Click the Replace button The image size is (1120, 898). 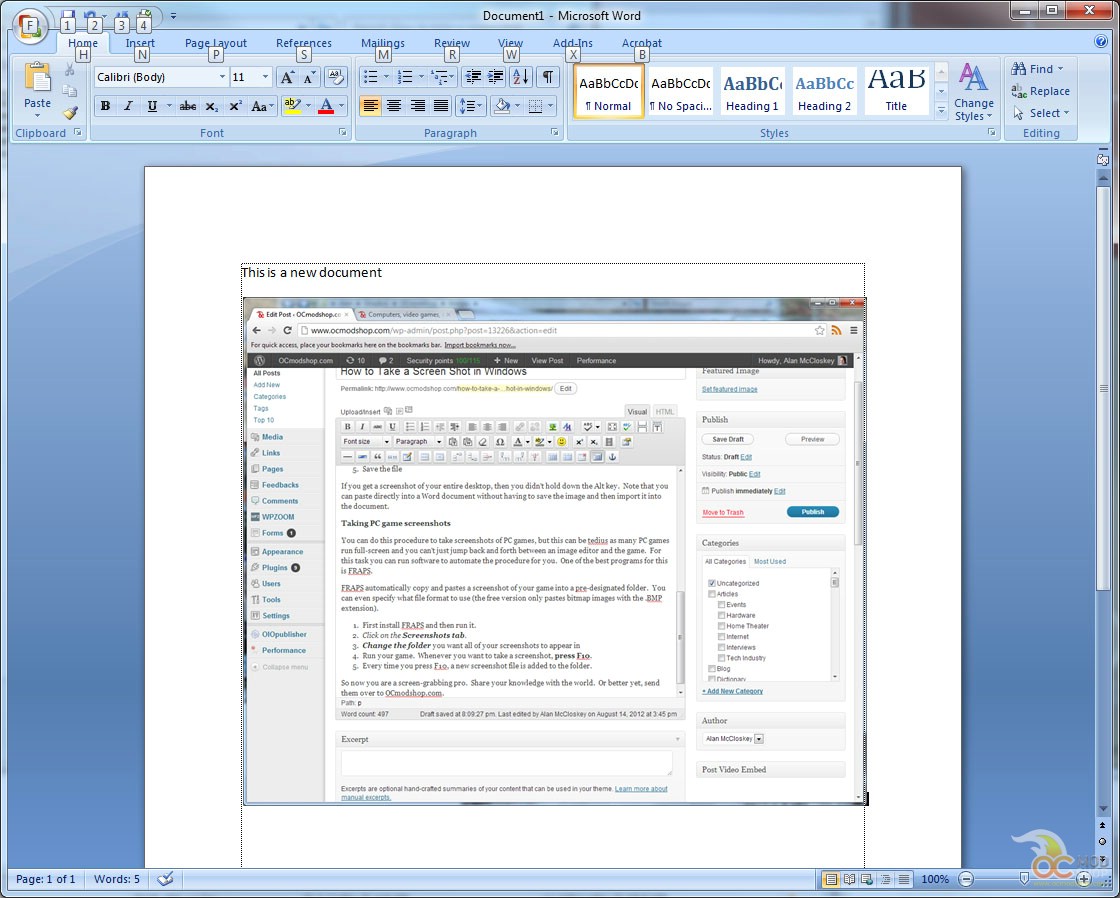1041,91
